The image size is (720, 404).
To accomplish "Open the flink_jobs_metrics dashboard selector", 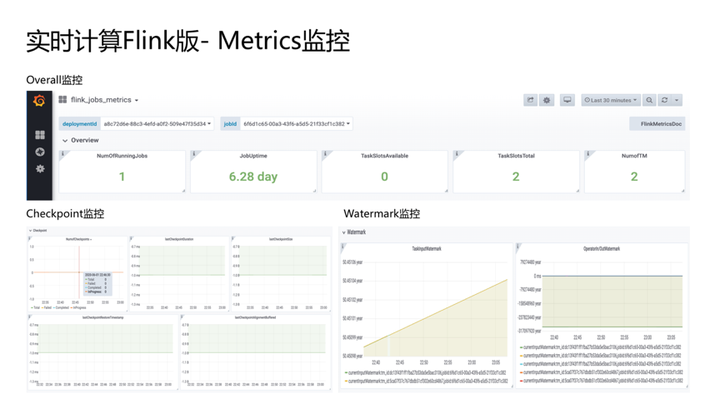I will point(99,100).
